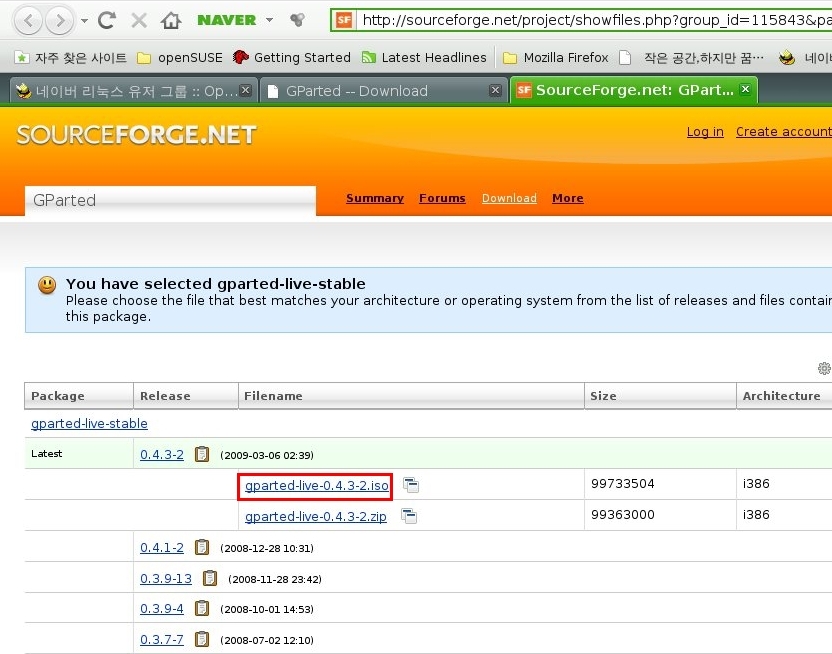Click the gear settings icon above the table
The image size is (832, 654).
pyautogui.click(x=824, y=368)
